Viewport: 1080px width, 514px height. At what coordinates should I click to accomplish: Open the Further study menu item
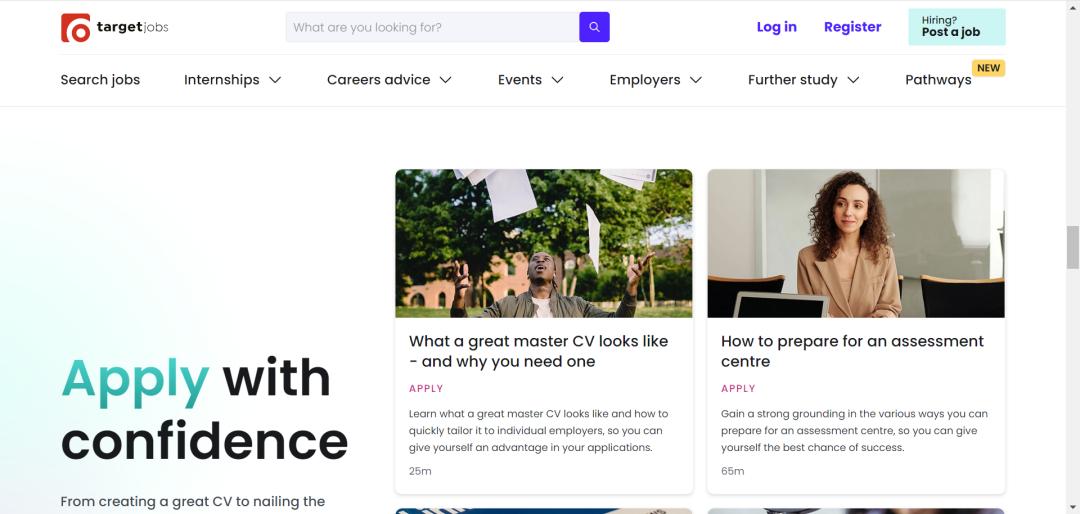(x=793, y=80)
